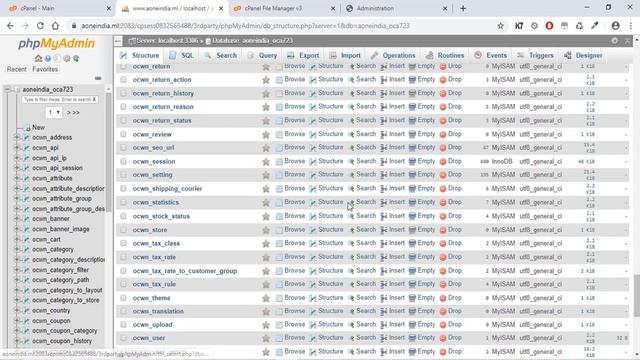Favorite the ocwn_session table star
Screen dimensions: 640x360
[x=266, y=162]
